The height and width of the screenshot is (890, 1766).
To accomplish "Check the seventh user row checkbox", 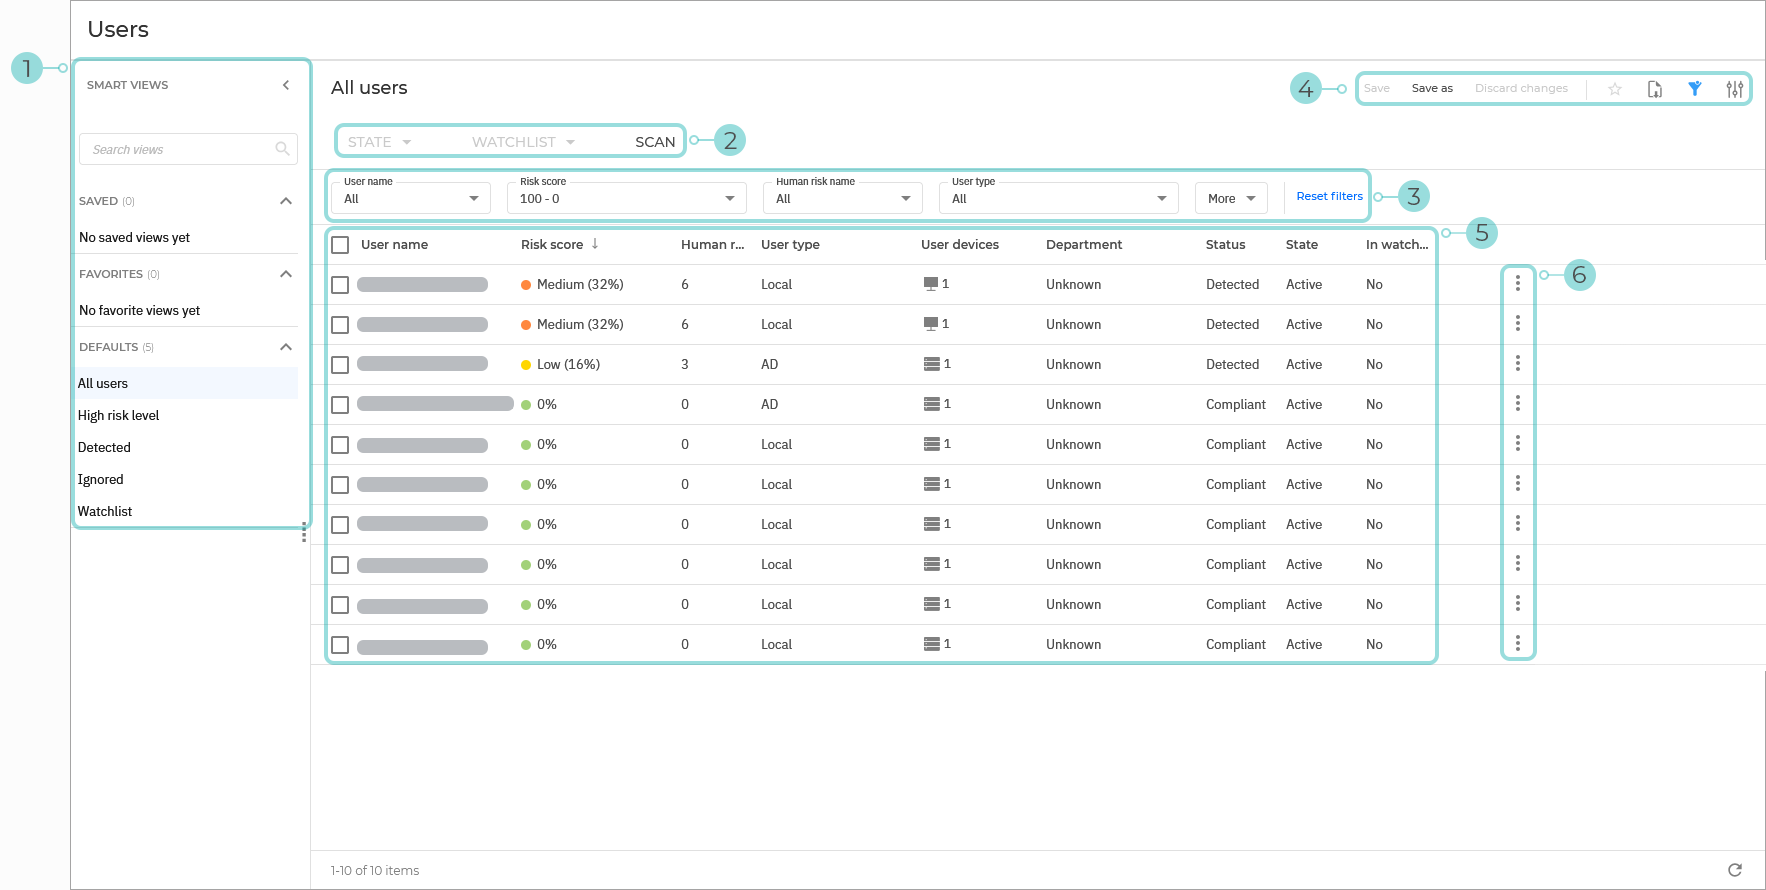I will 340,525.
